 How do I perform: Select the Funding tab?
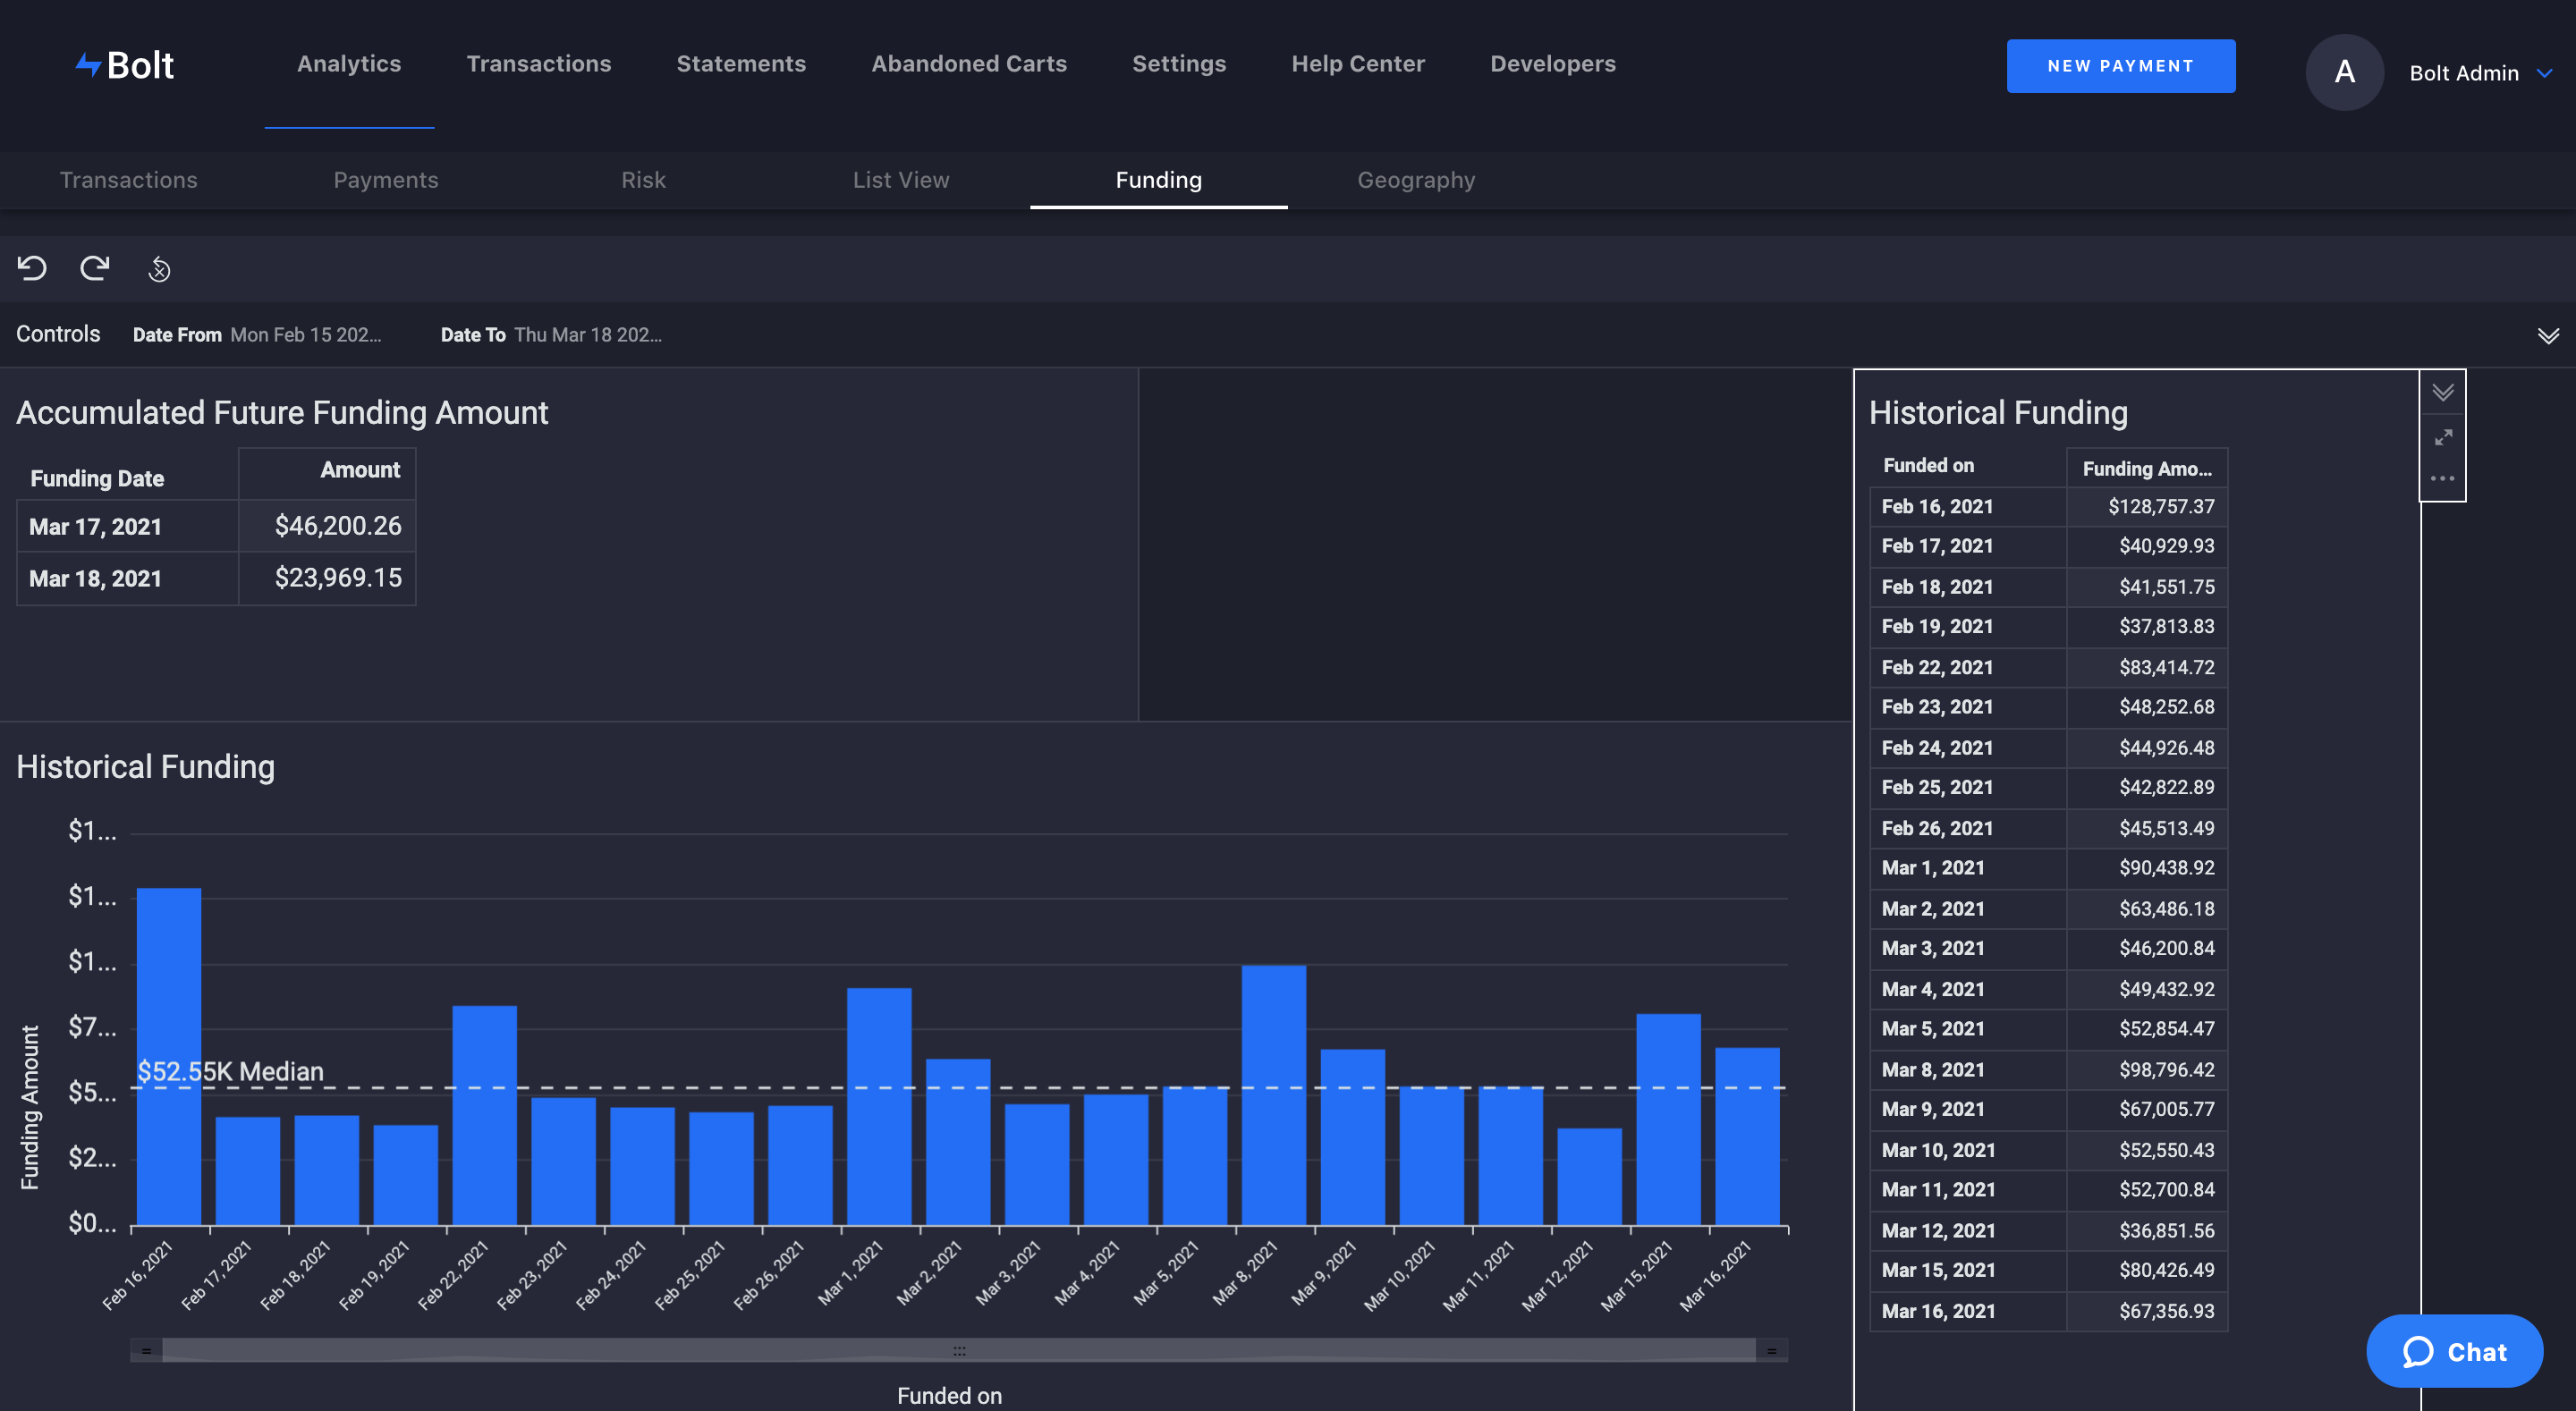pos(1159,180)
